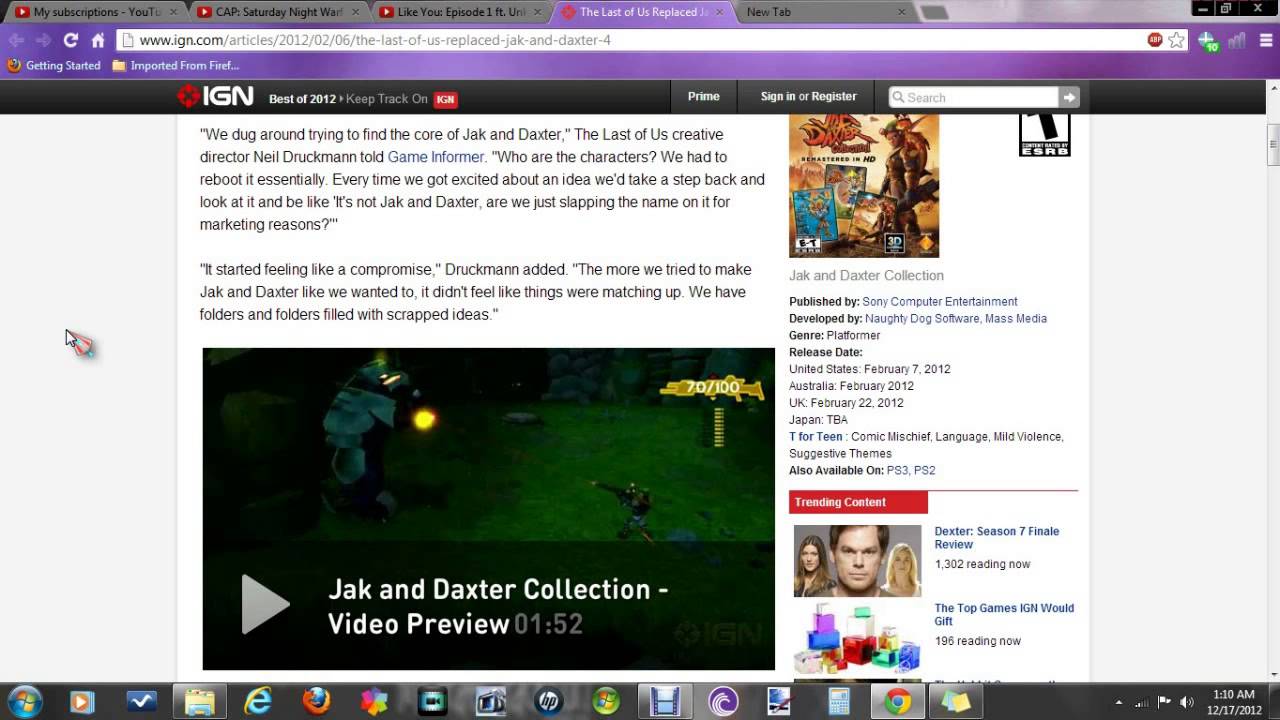Click Jak and Daxter Collection cover art
This screenshot has width=1280, height=720.
(x=864, y=186)
